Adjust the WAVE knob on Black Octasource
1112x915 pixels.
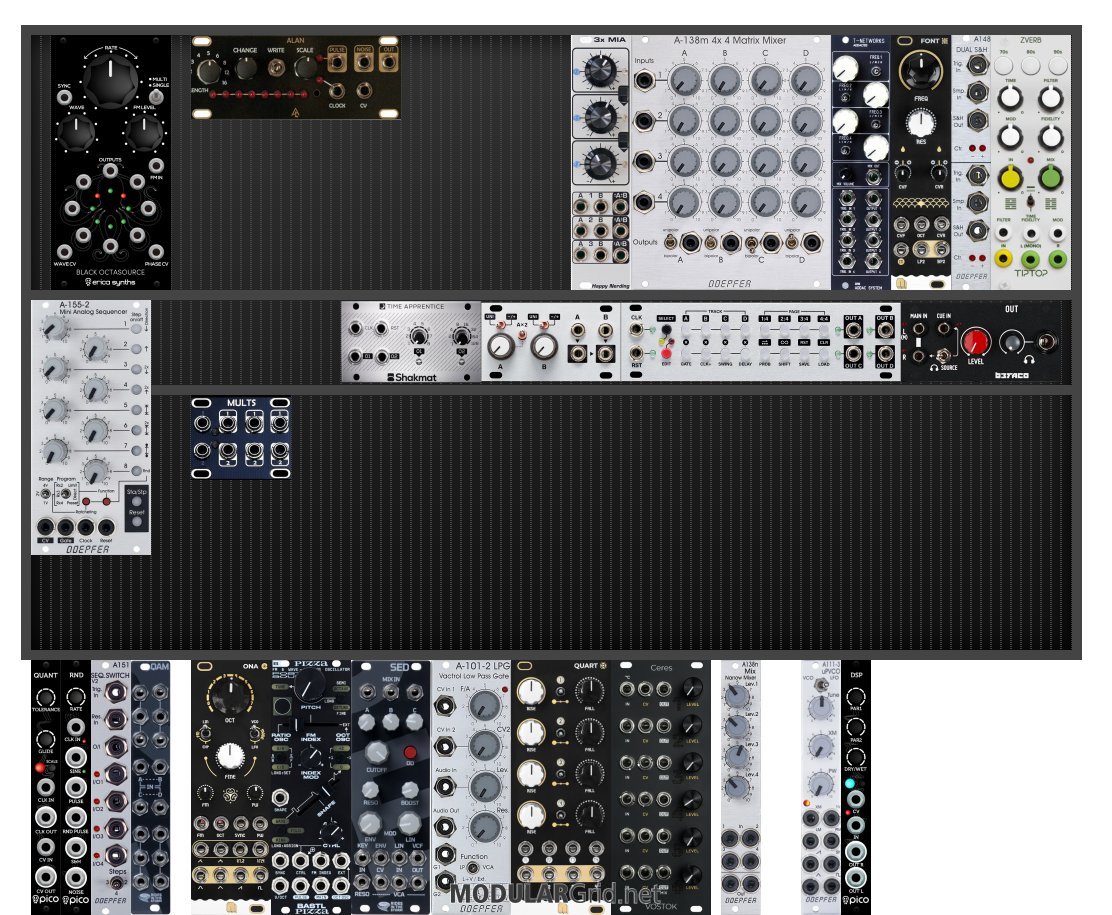pos(75,133)
